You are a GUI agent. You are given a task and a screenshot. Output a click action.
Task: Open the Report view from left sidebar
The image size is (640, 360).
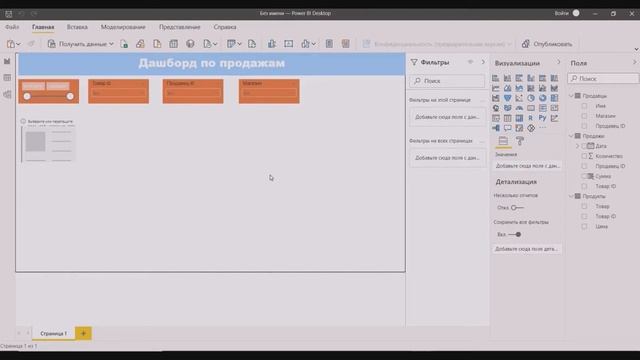7,61
